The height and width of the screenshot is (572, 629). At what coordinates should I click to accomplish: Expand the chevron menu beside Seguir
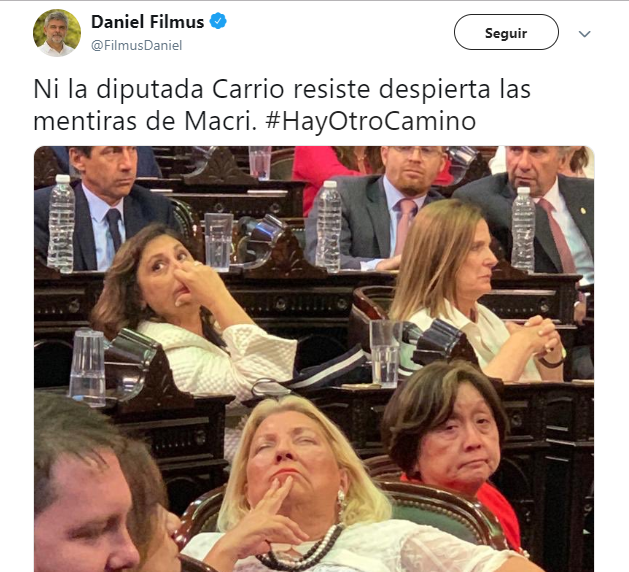coord(584,34)
